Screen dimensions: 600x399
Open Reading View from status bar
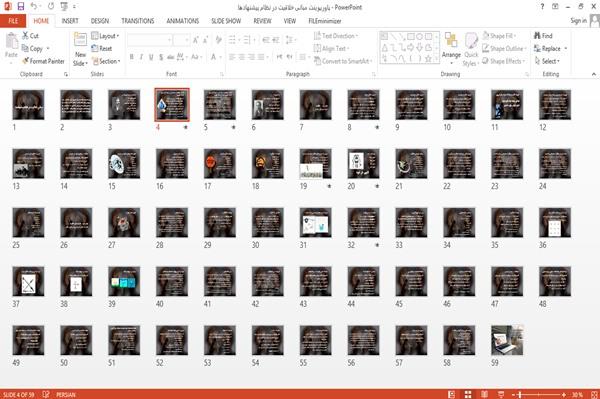pos(484,394)
